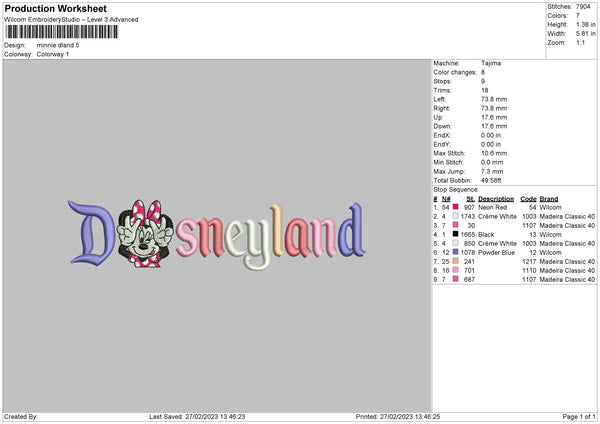This screenshot has width=600, height=424.
Task: Select the design name 'minnie dland 5'
Action: click(58, 45)
